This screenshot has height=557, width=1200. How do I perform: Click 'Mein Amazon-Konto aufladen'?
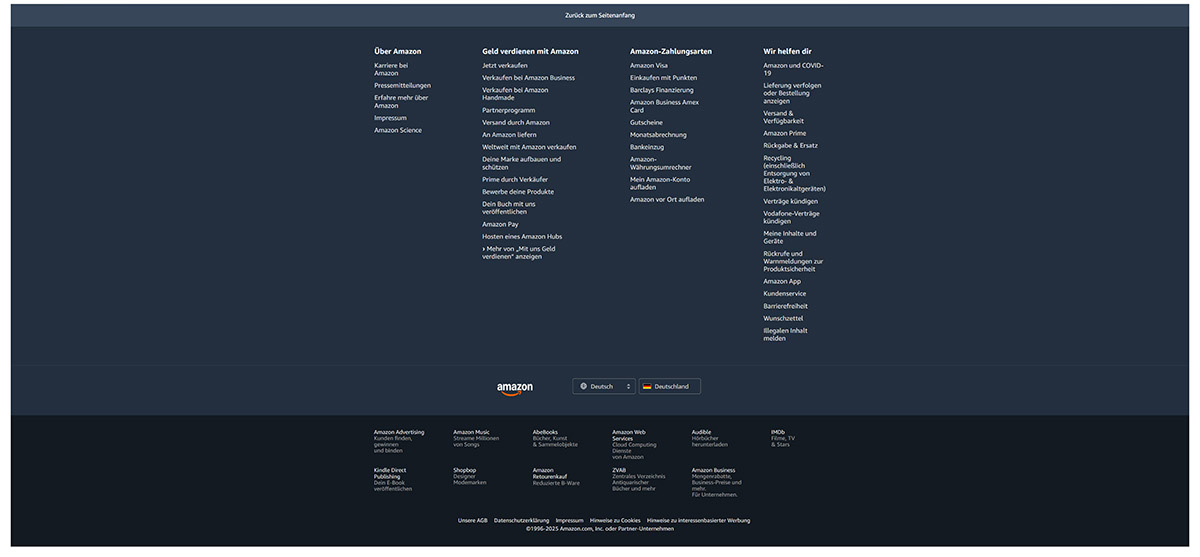tap(660, 183)
